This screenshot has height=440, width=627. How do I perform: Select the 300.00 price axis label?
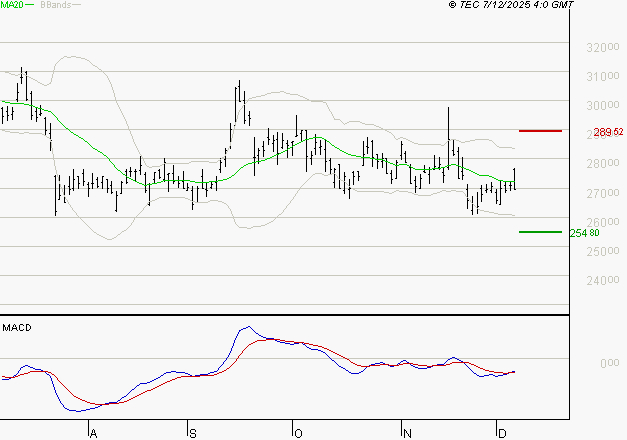[x=603, y=105]
